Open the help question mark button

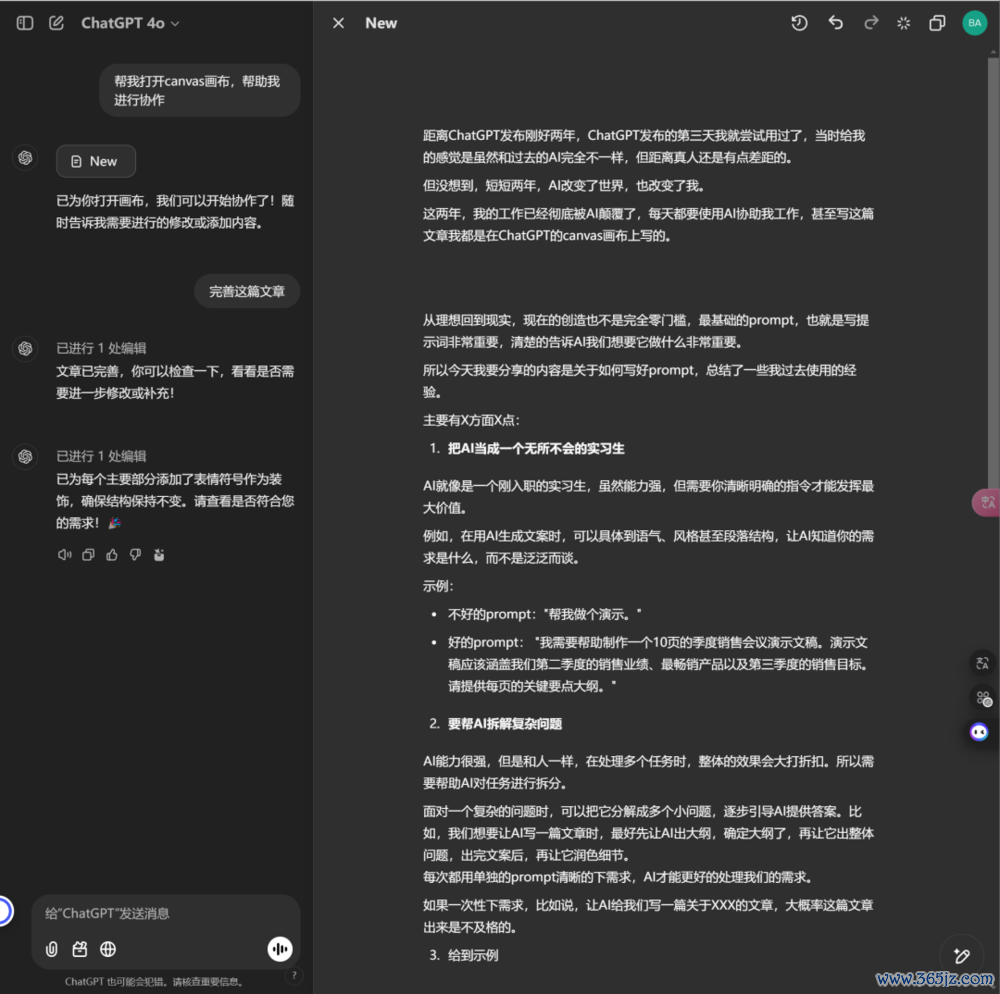click(294, 976)
